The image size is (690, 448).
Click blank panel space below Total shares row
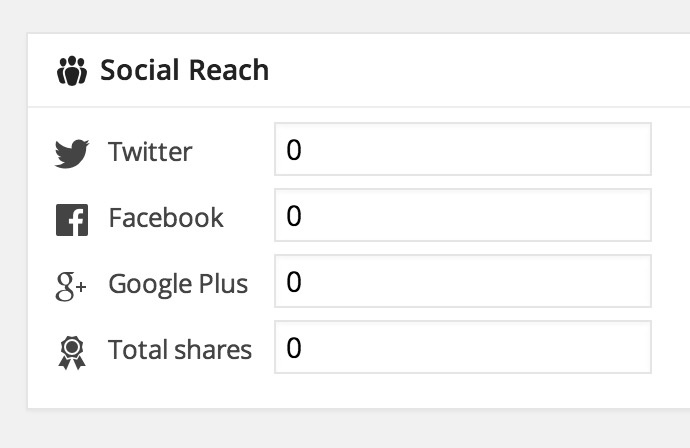click(350, 392)
